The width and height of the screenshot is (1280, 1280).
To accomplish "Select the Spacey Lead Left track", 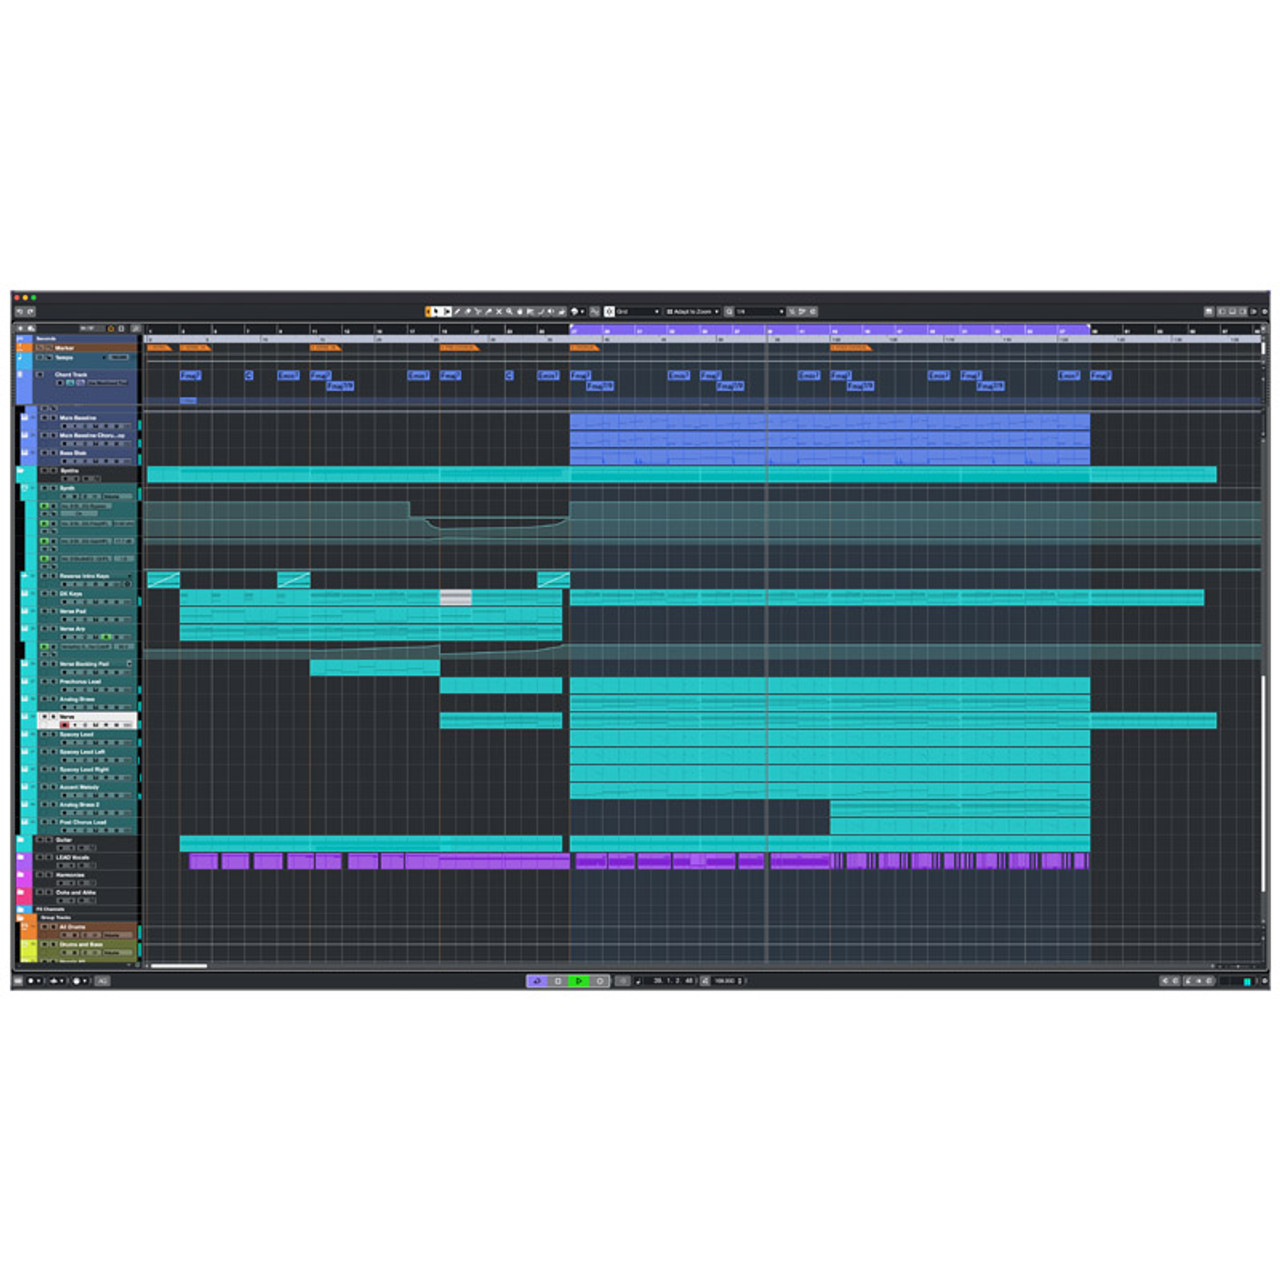I will pos(82,752).
